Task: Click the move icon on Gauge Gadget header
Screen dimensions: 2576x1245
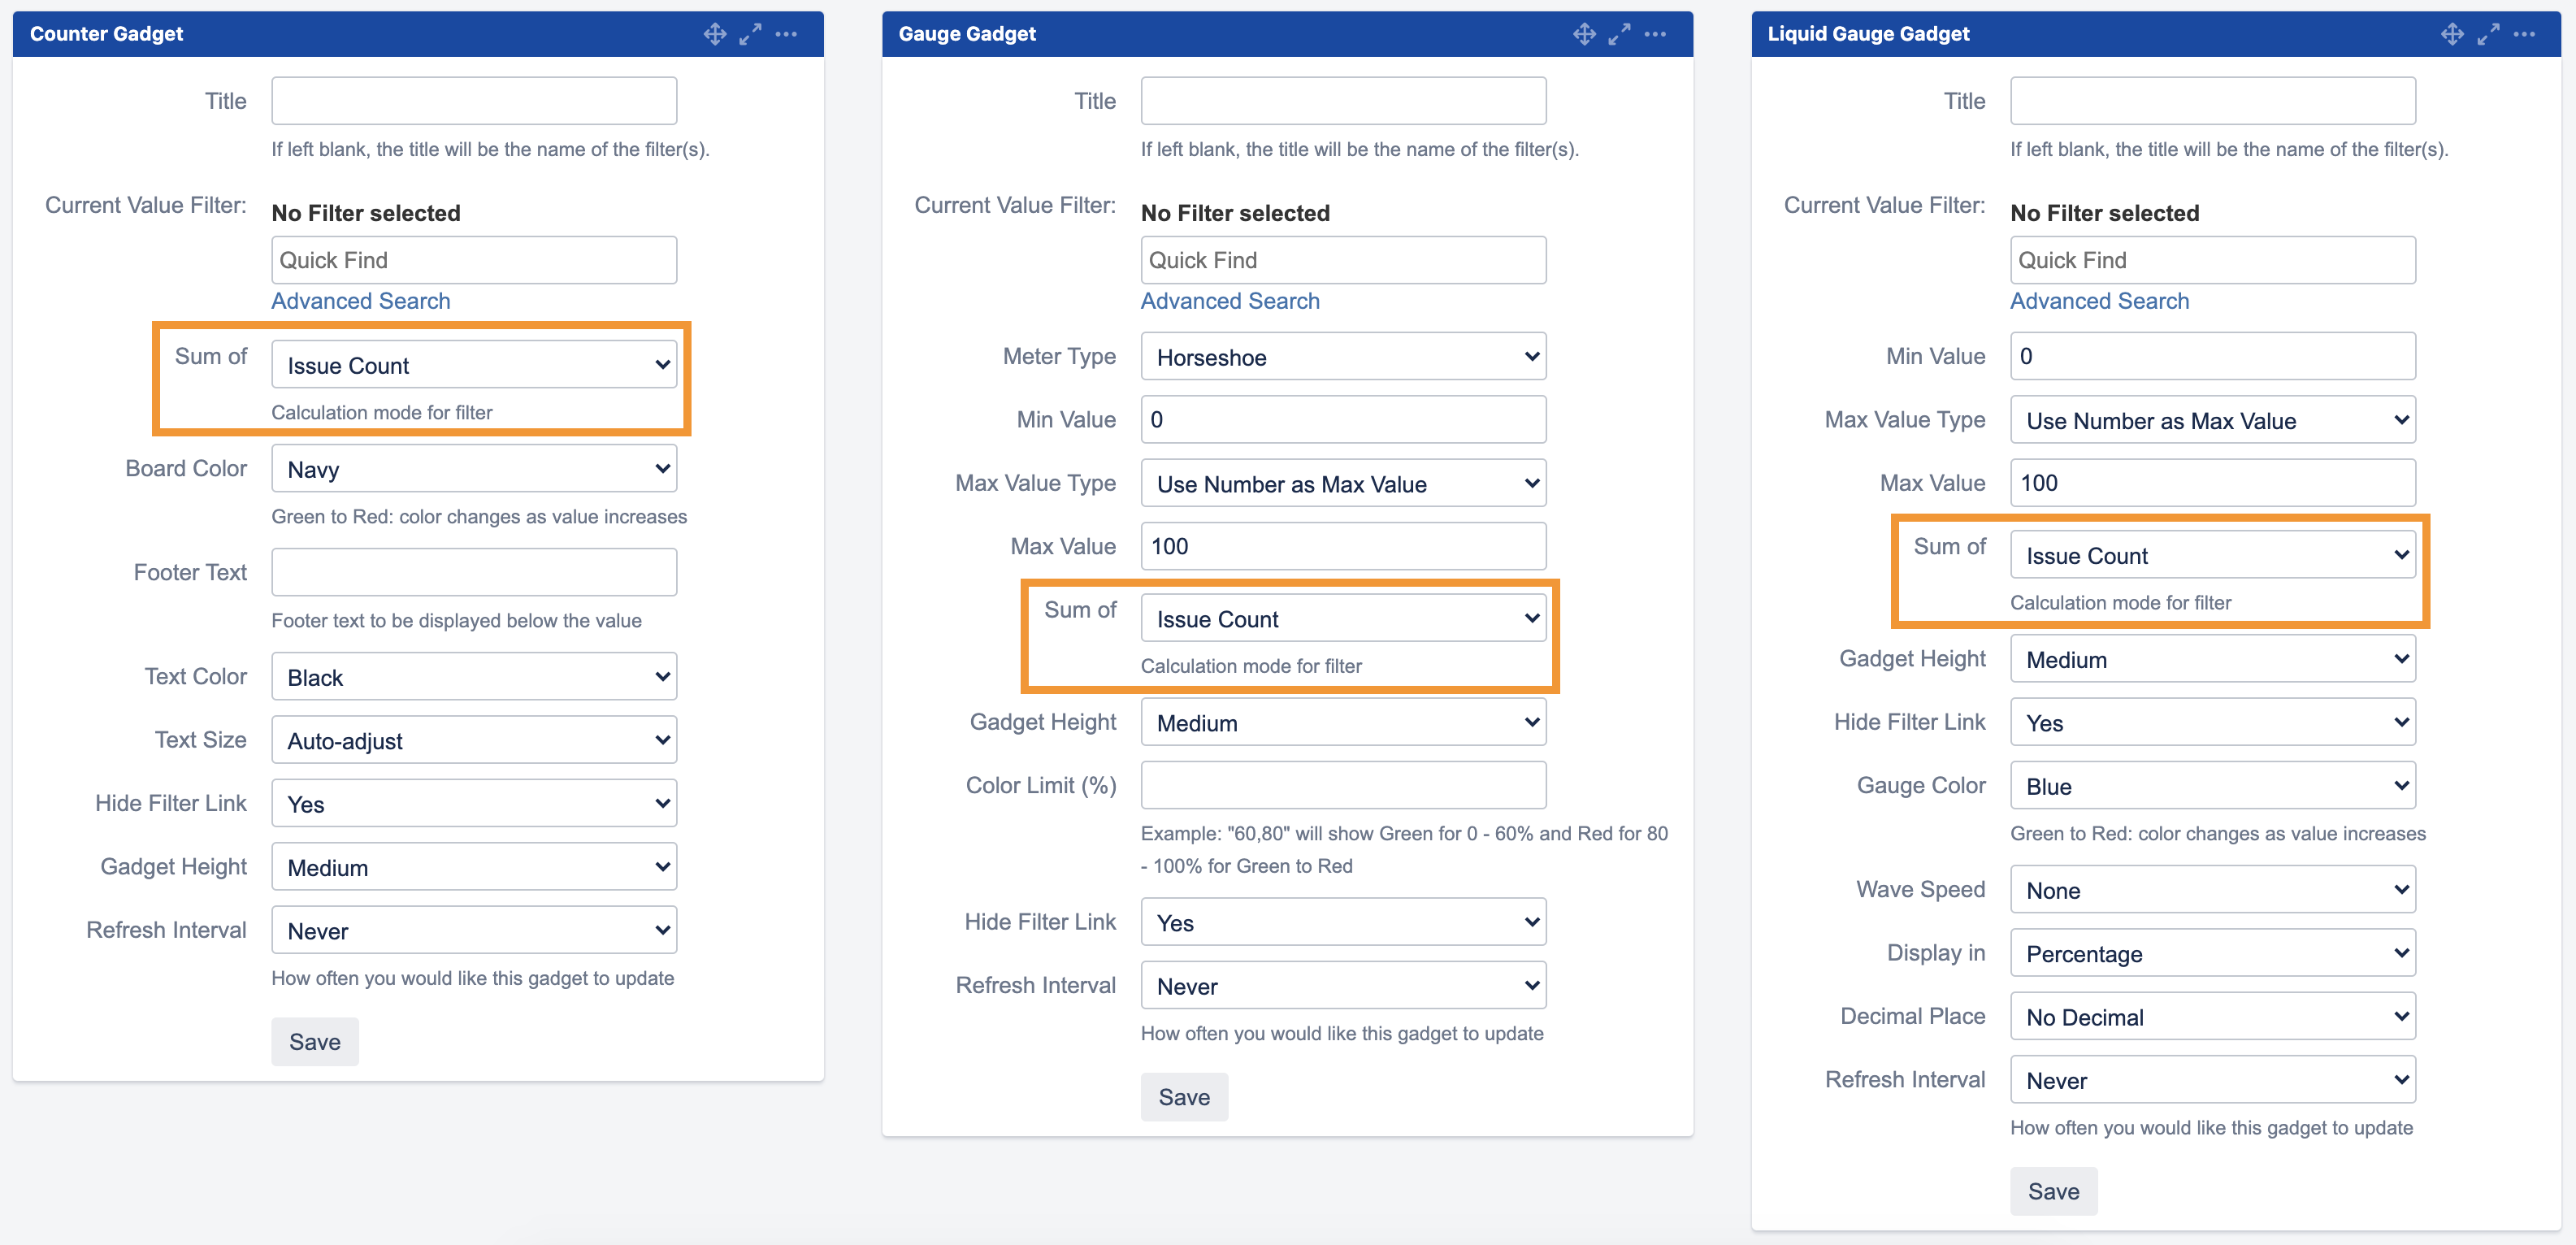Action: click(1584, 34)
